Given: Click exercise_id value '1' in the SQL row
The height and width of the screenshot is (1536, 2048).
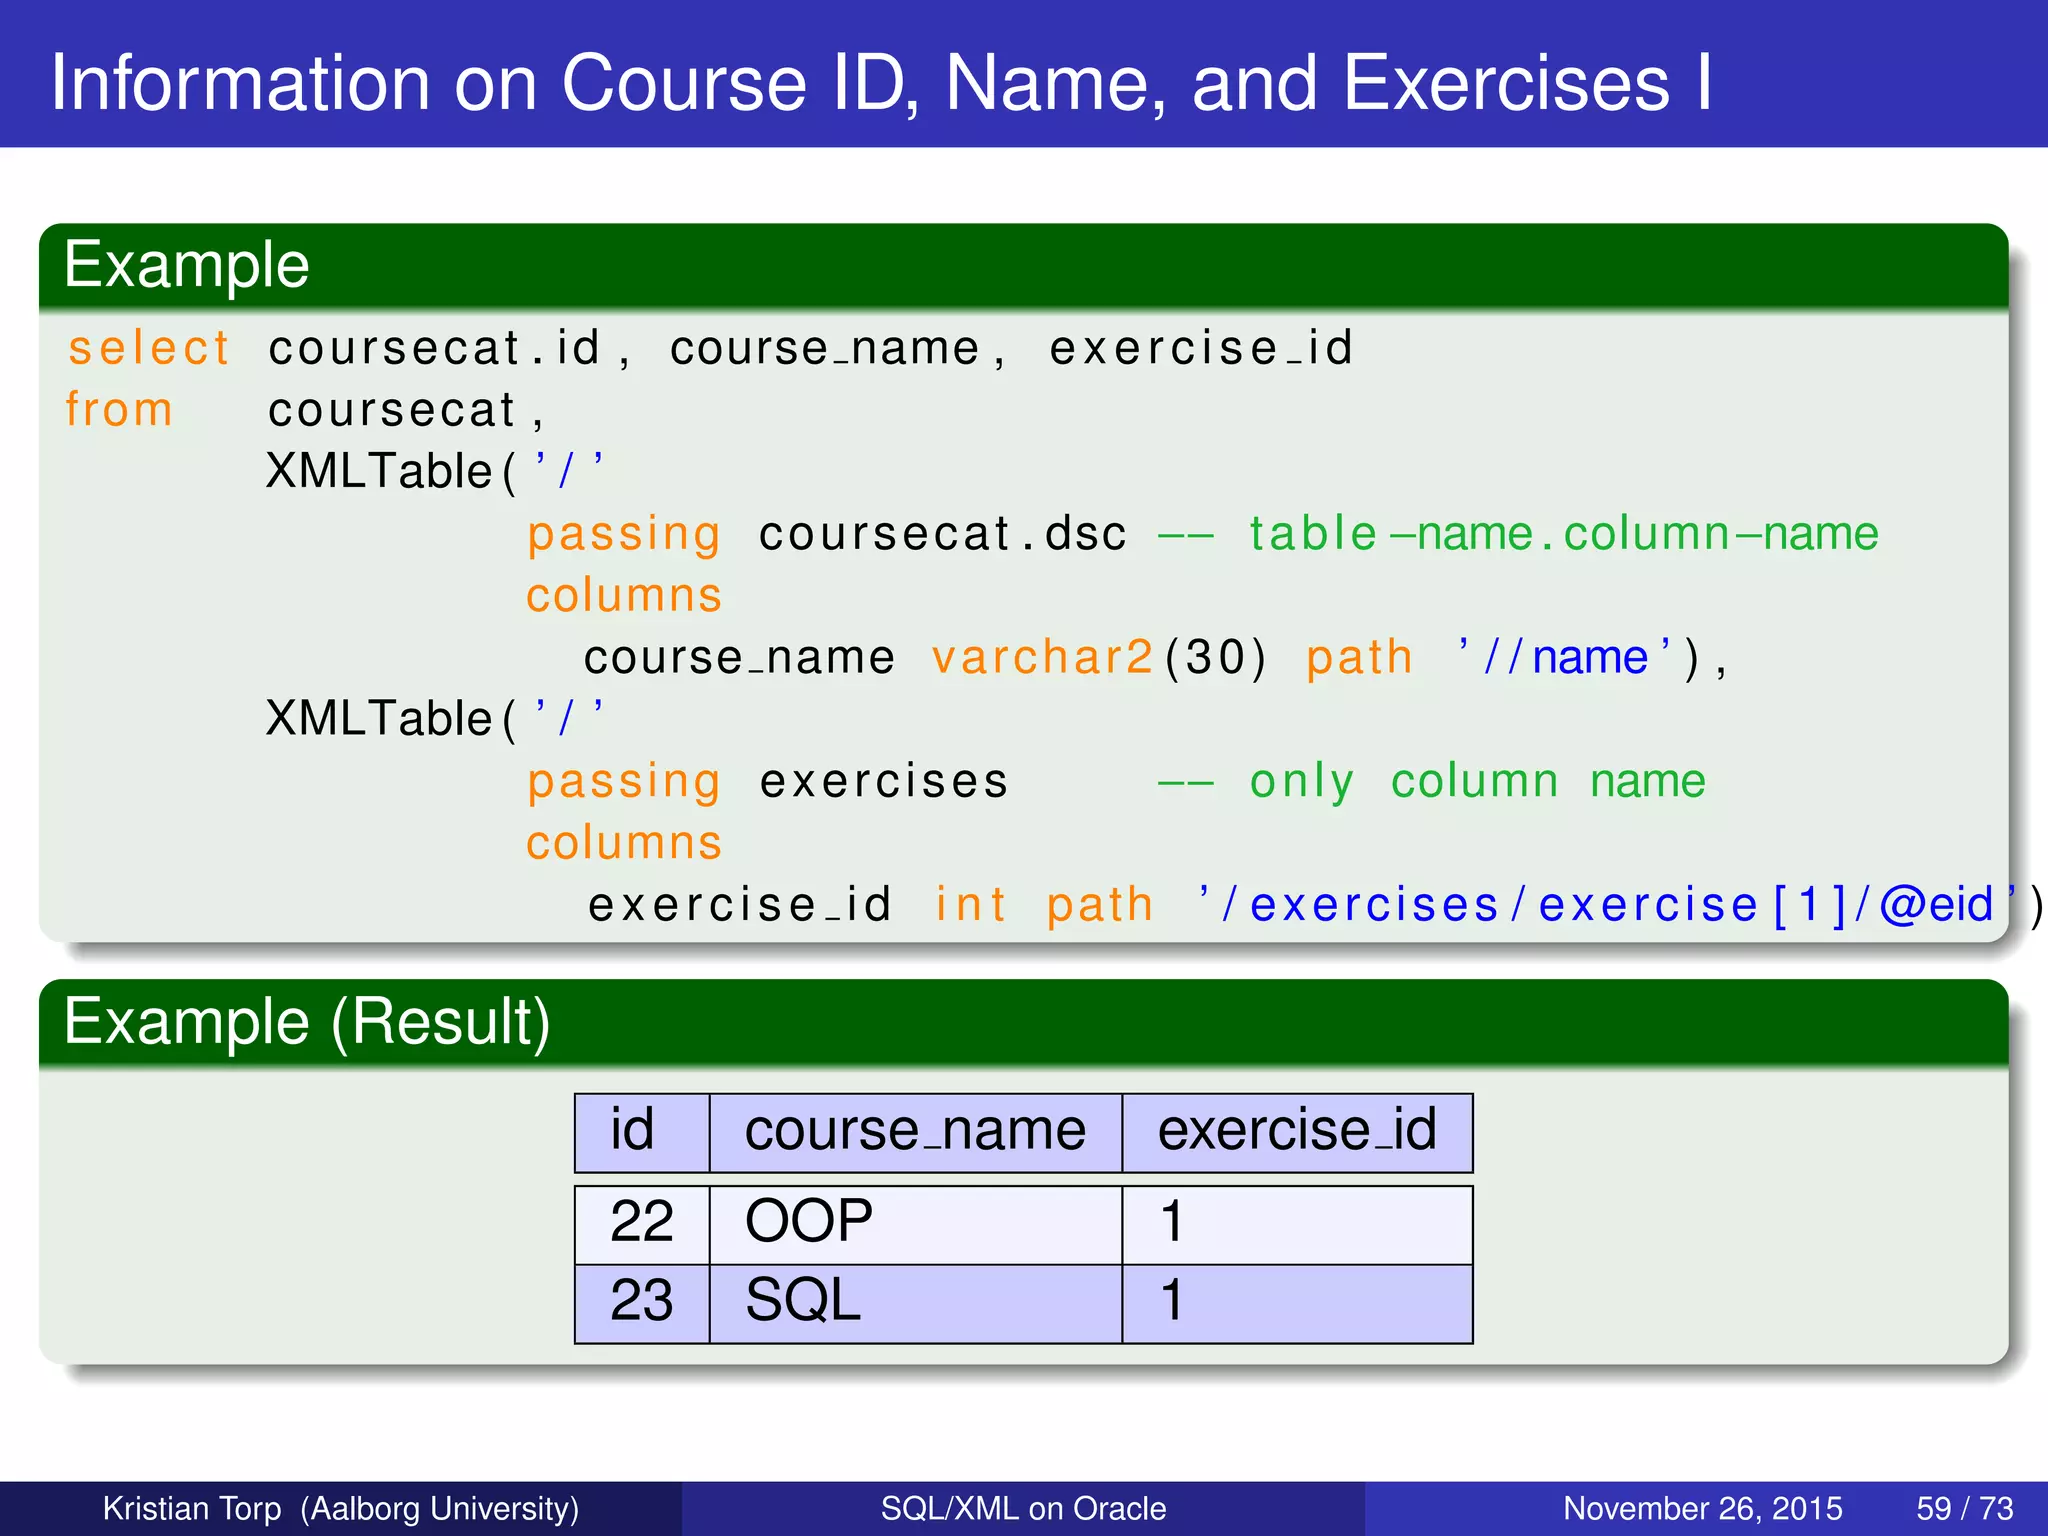Looking at the screenshot, I should 1297,1303.
